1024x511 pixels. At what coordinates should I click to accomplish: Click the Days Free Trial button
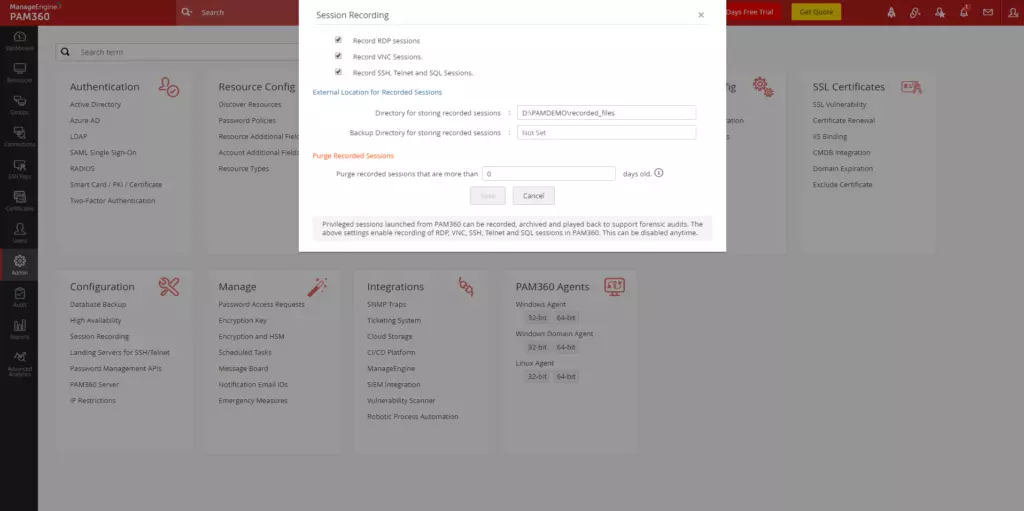point(754,12)
